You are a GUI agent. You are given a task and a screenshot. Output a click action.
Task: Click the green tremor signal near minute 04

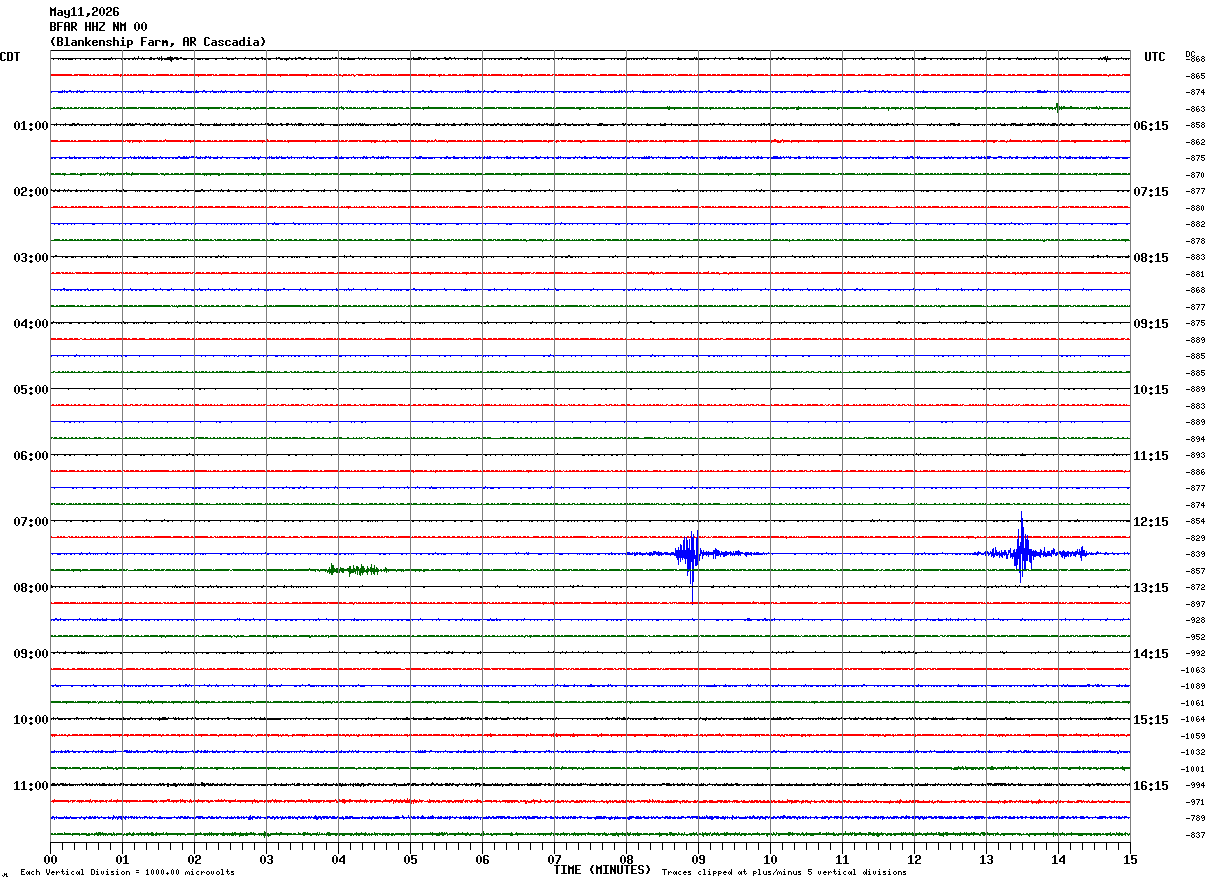pos(357,570)
